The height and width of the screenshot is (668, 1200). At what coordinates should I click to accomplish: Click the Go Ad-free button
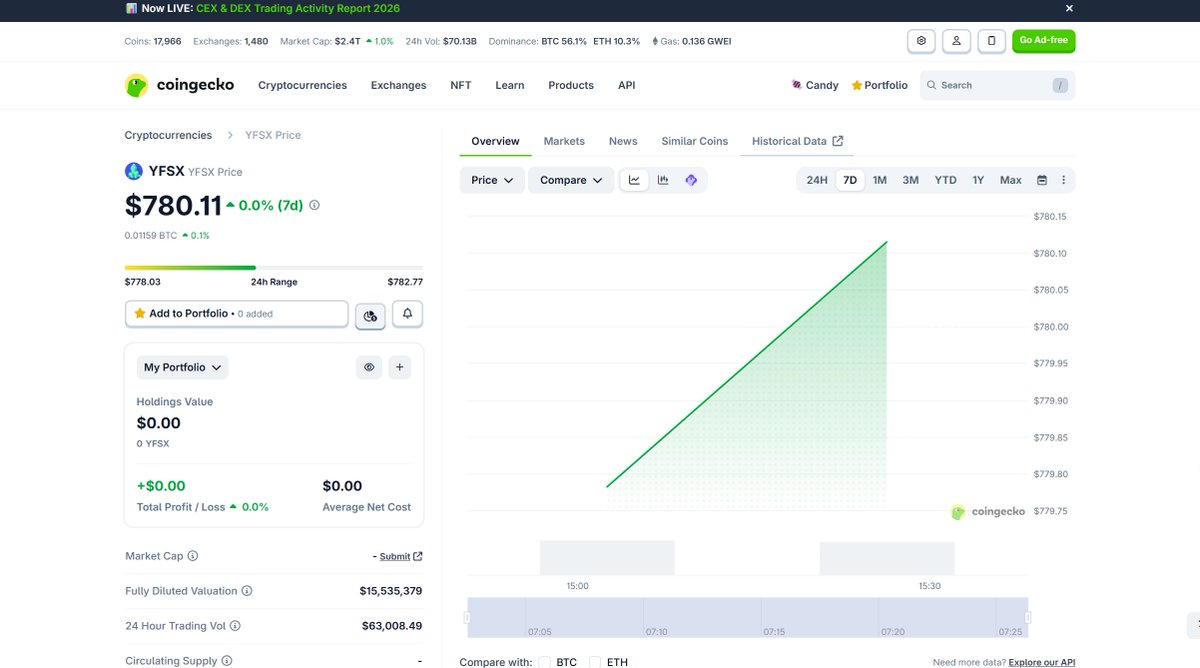tap(1044, 41)
